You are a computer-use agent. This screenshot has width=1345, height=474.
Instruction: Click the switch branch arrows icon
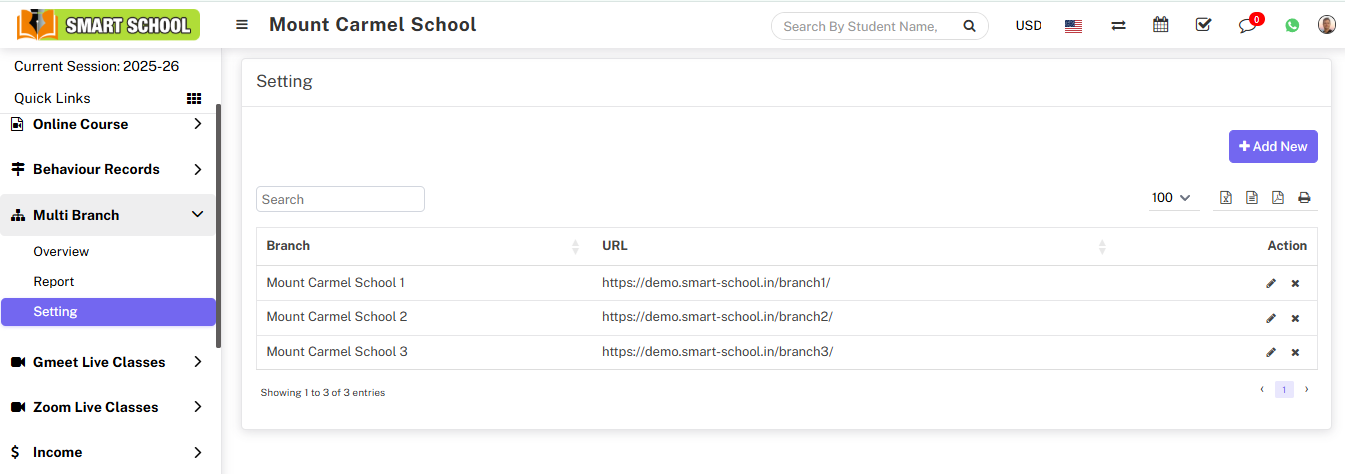coord(1118,26)
